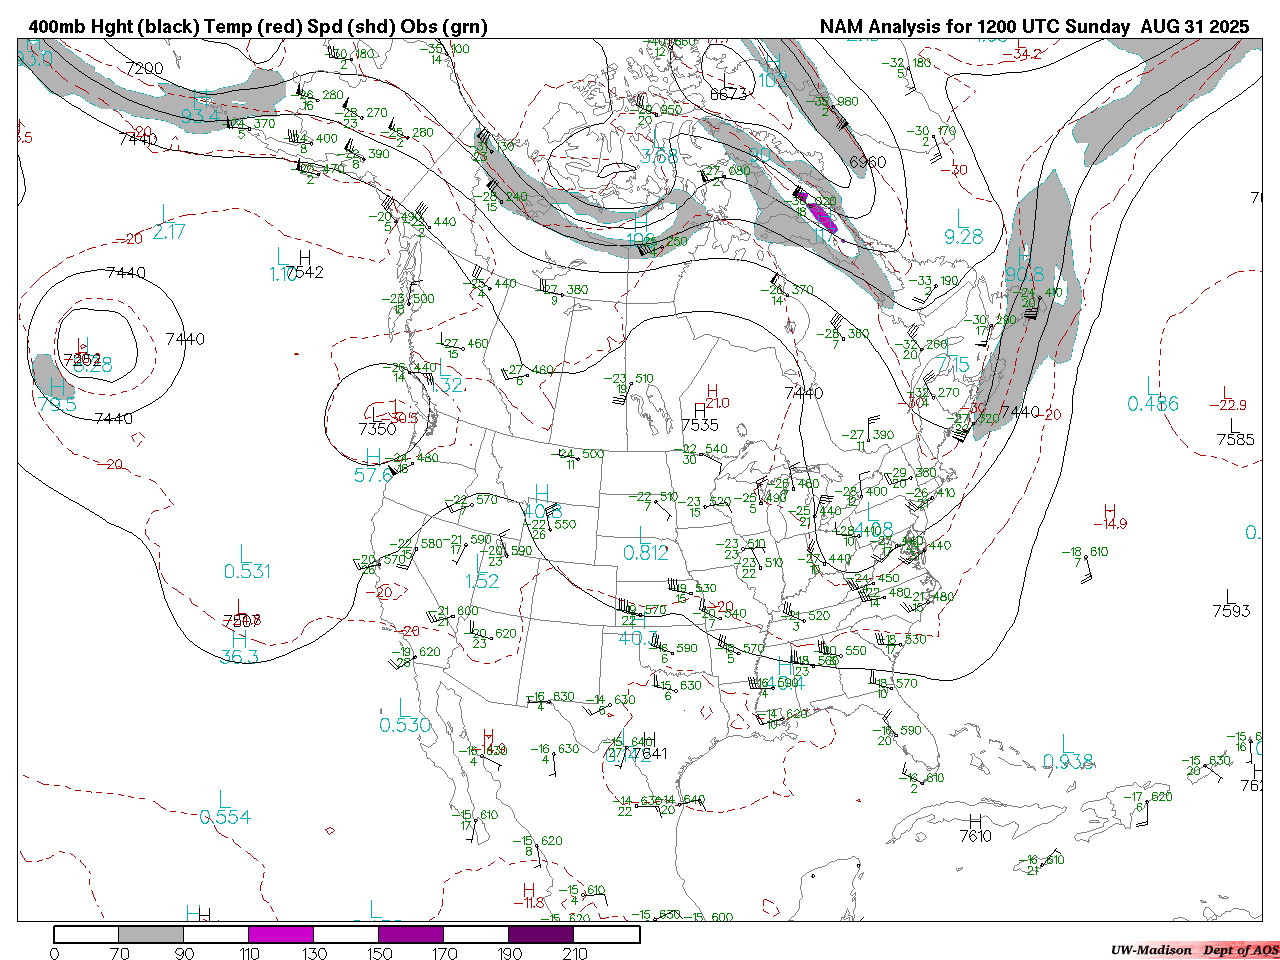Click the cyan L marker above 0.554

[x=225, y=799]
